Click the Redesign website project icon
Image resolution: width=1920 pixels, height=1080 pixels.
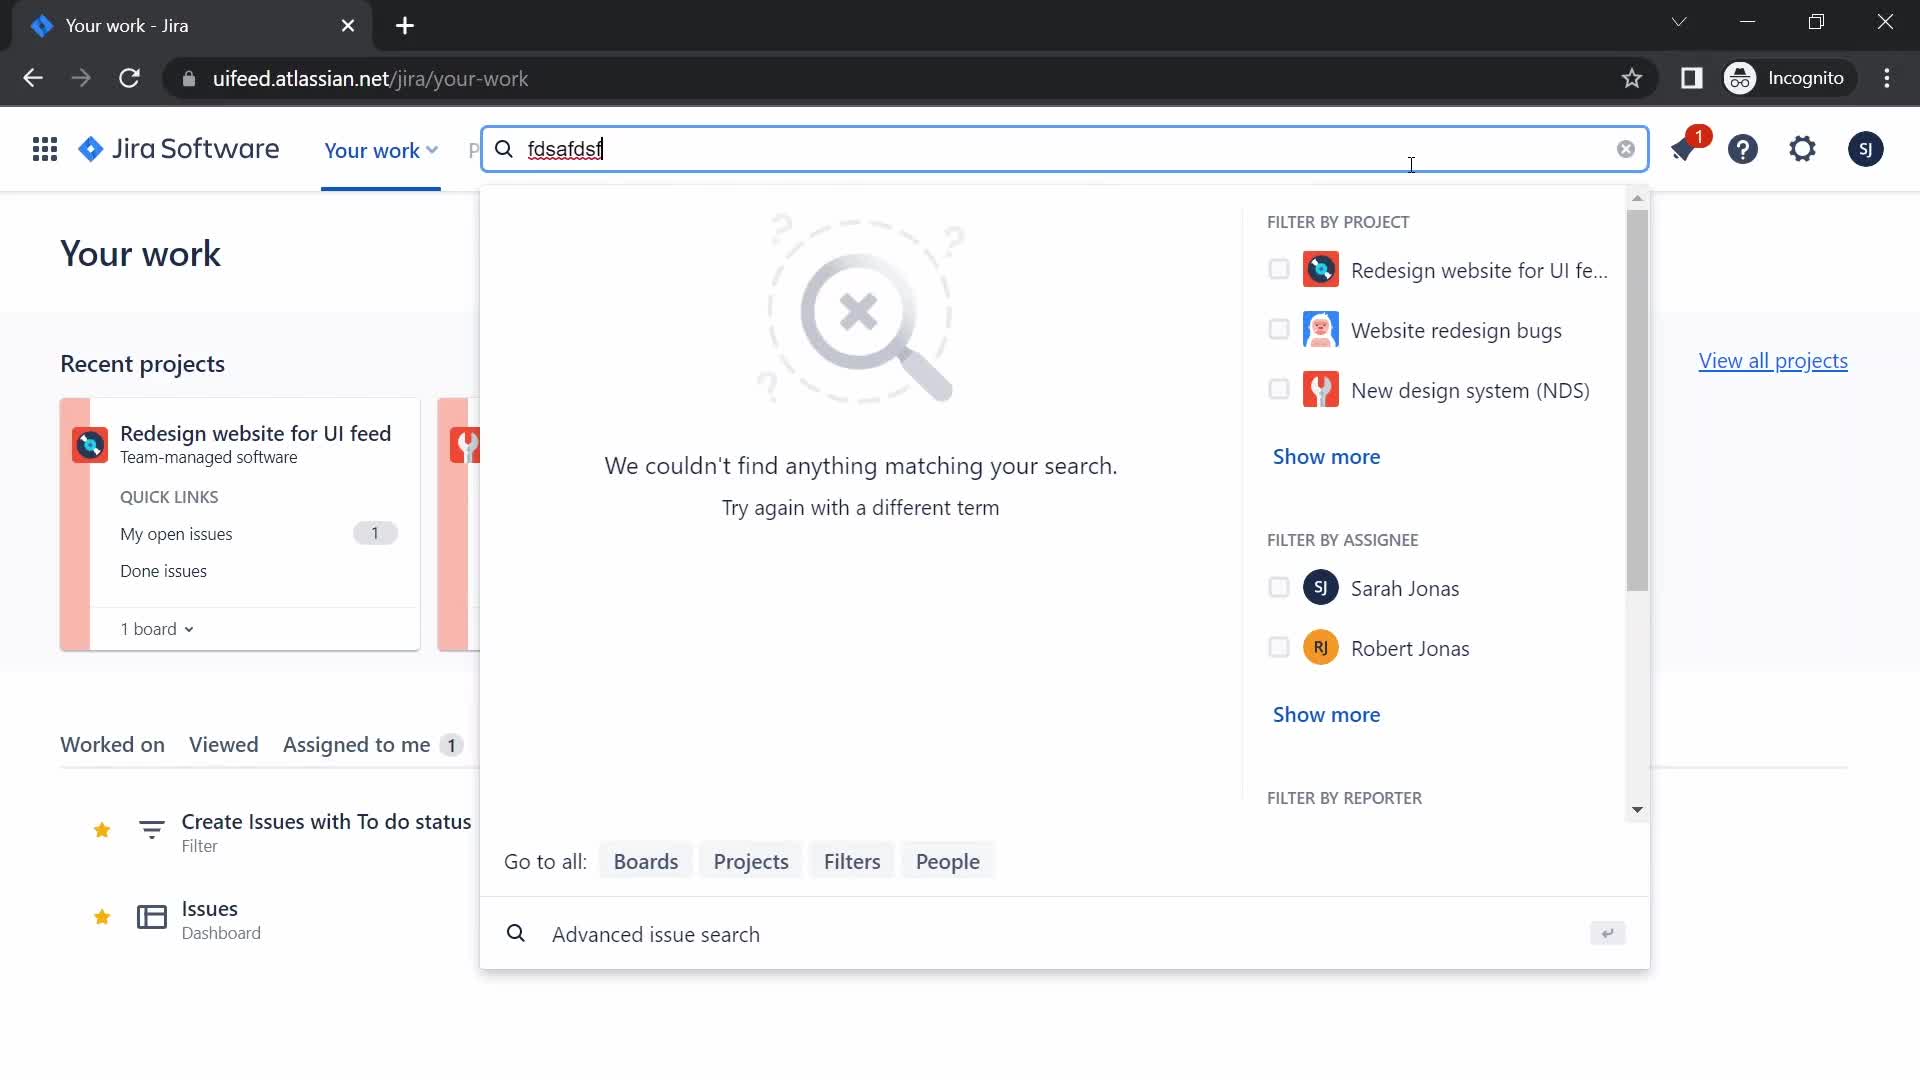[1321, 269]
